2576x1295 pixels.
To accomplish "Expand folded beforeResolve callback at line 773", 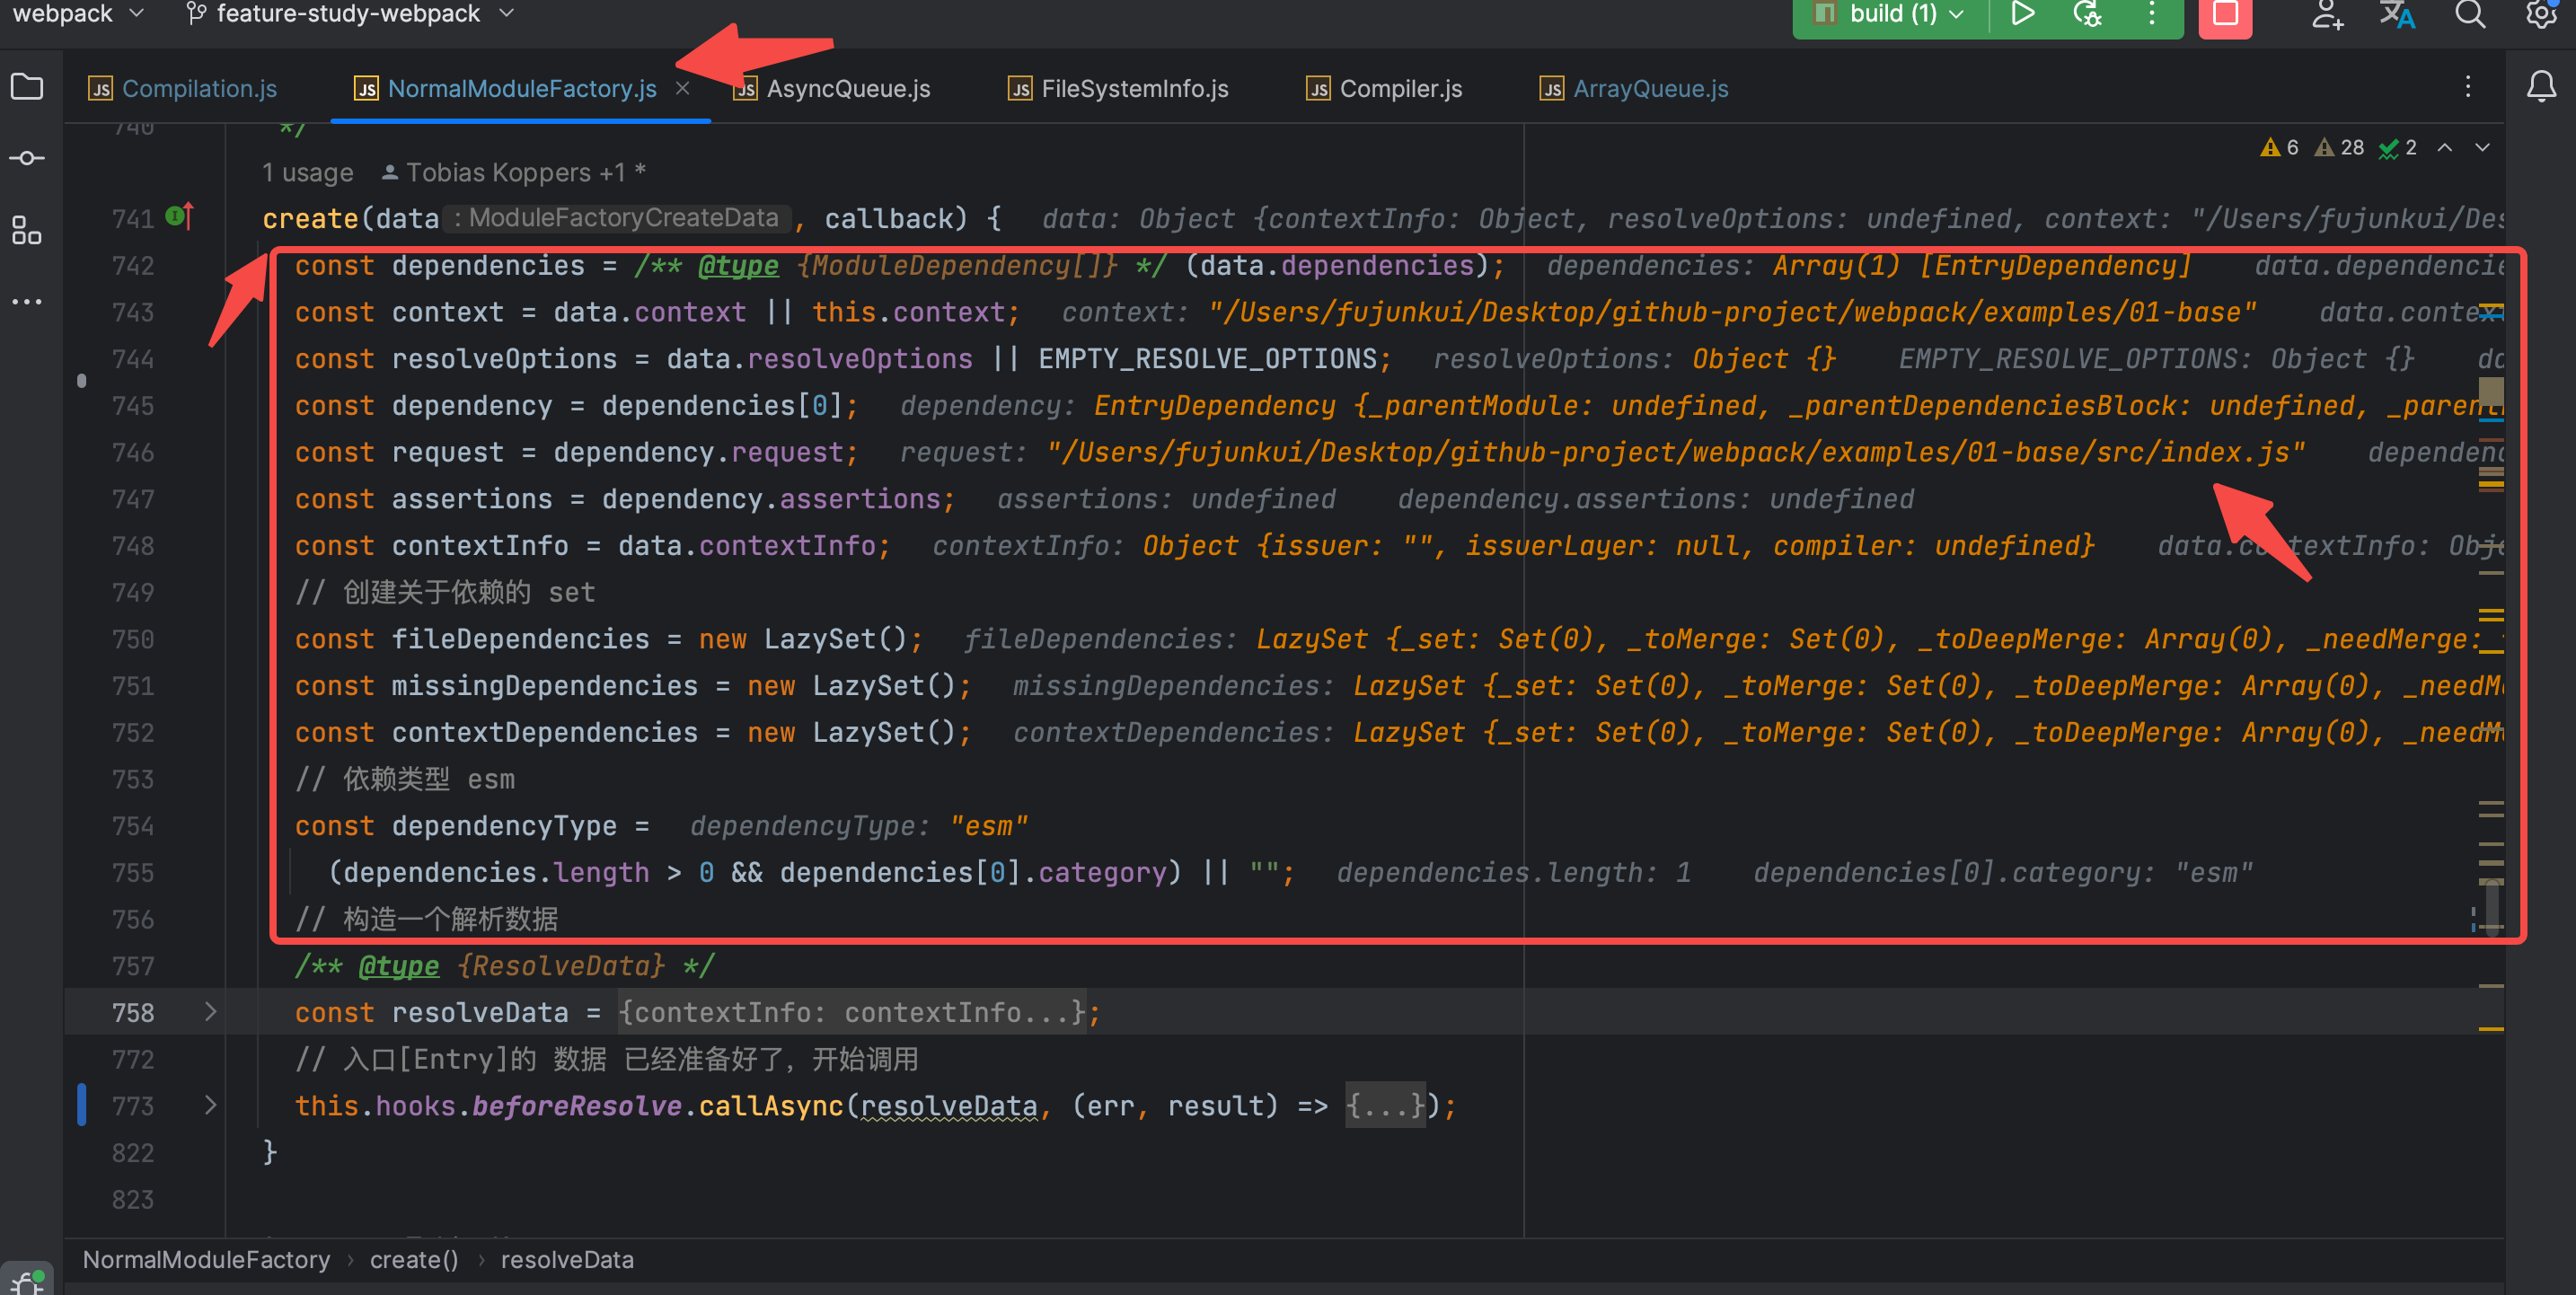I will [210, 1105].
